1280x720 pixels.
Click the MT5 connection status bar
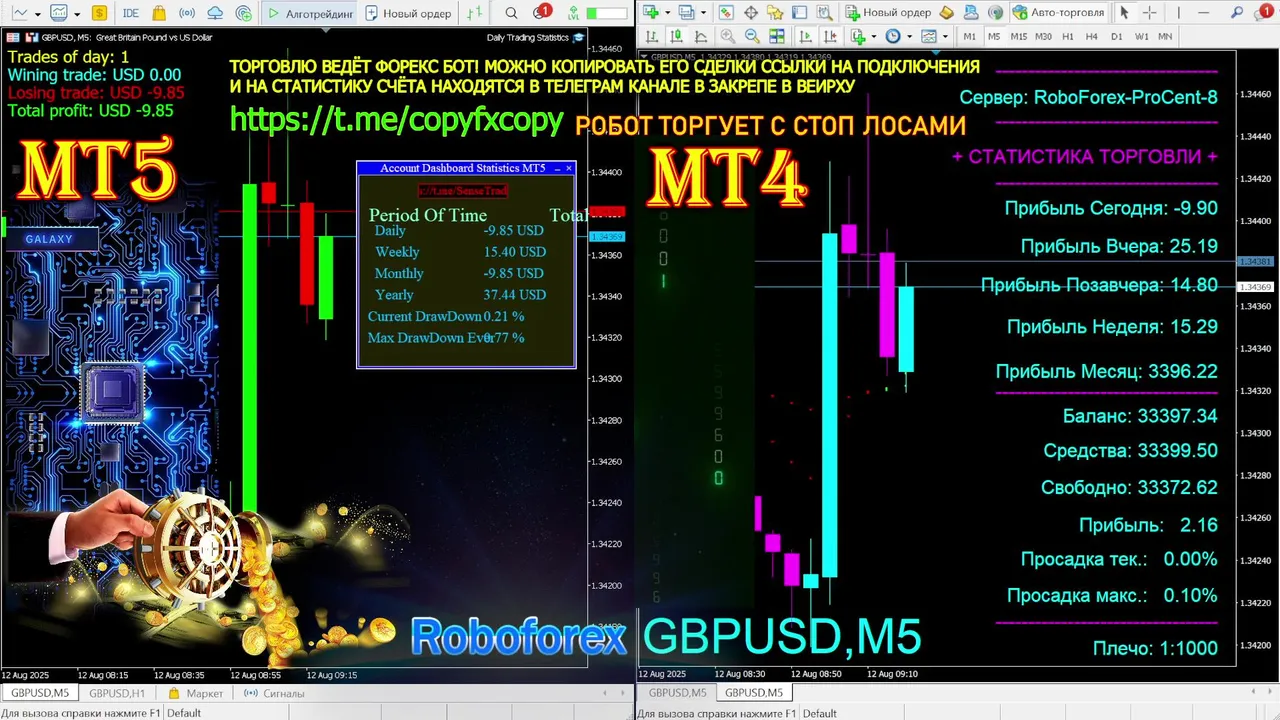pos(606,14)
